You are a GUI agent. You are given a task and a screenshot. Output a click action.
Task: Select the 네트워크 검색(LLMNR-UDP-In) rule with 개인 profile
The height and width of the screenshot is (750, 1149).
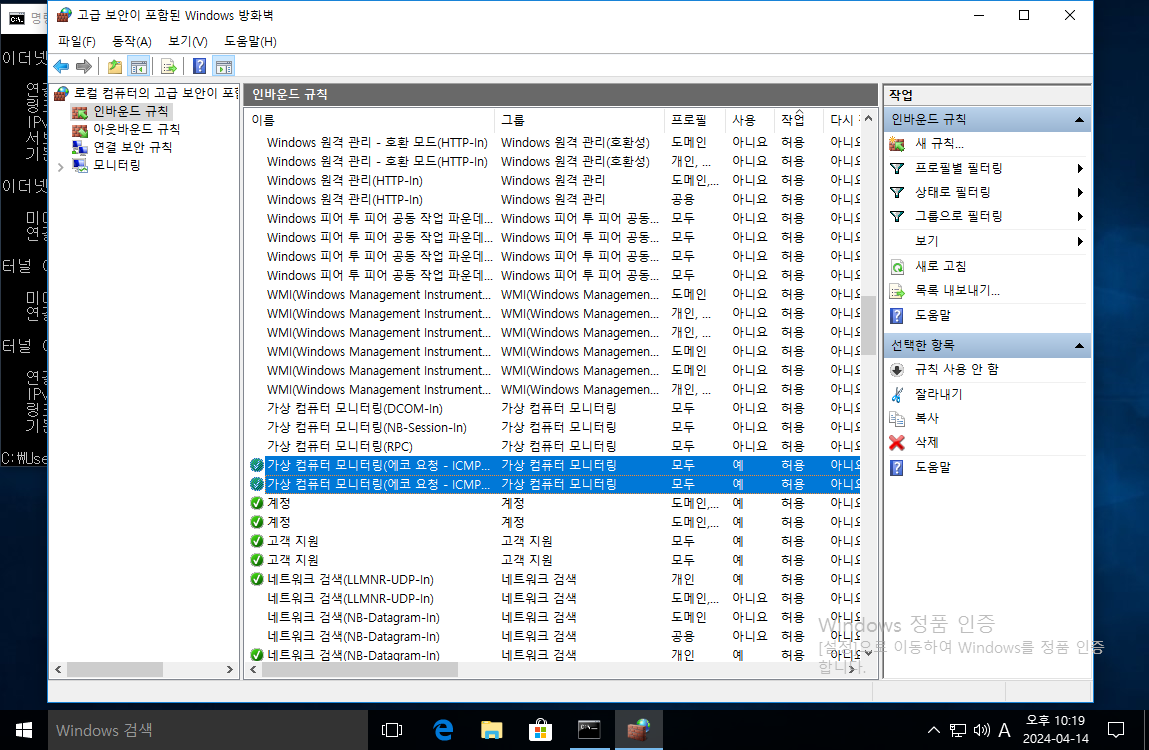[554, 579]
